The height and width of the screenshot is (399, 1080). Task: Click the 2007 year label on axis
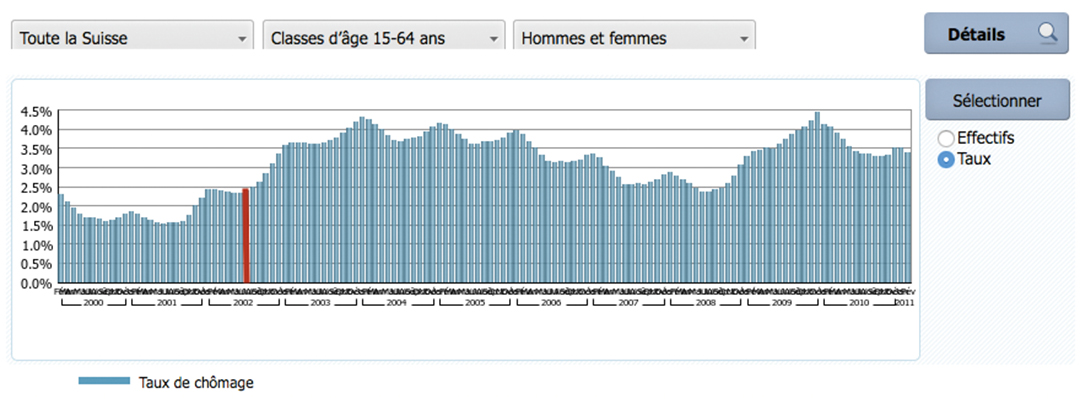(x=628, y=303)
